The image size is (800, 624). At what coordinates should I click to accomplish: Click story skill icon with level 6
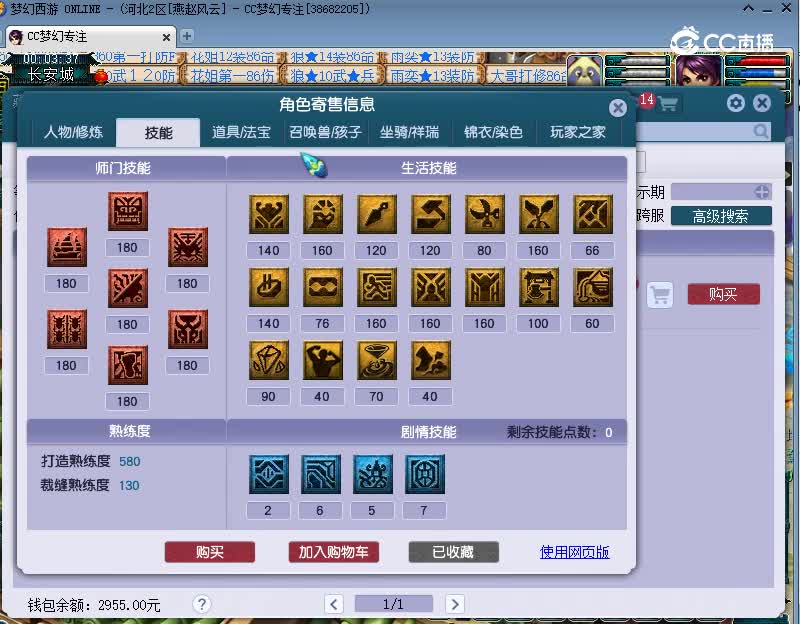tap(320, 475)
